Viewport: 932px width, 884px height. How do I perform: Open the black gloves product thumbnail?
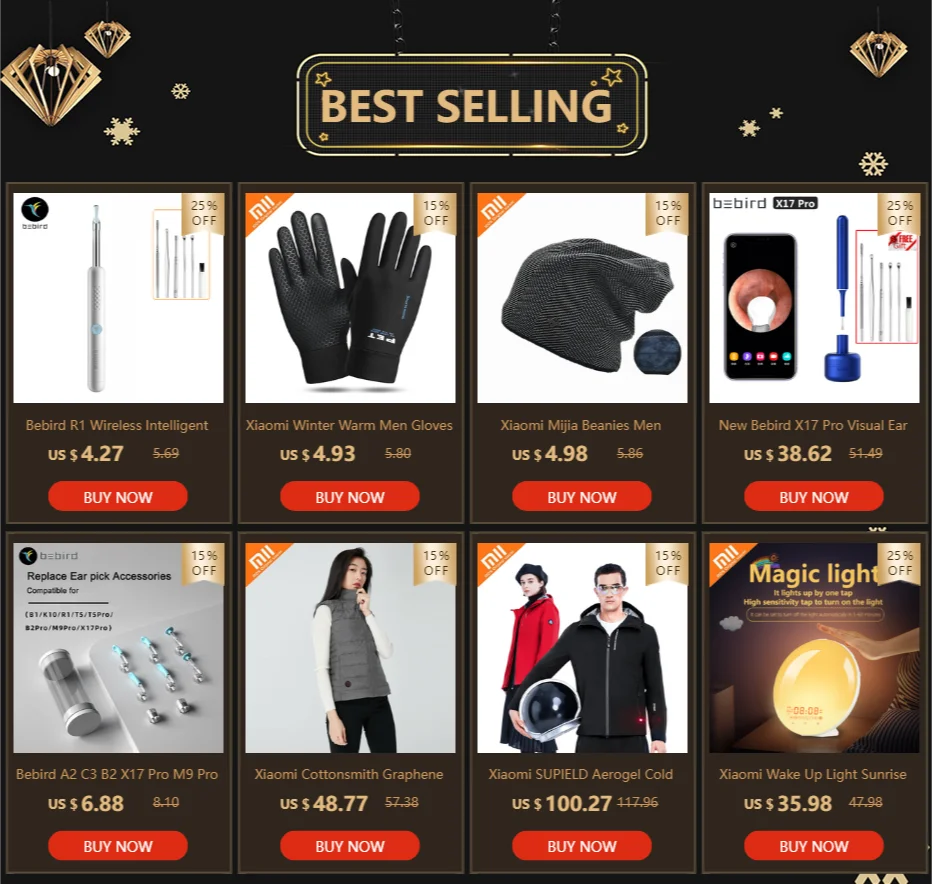click(350, 298)
